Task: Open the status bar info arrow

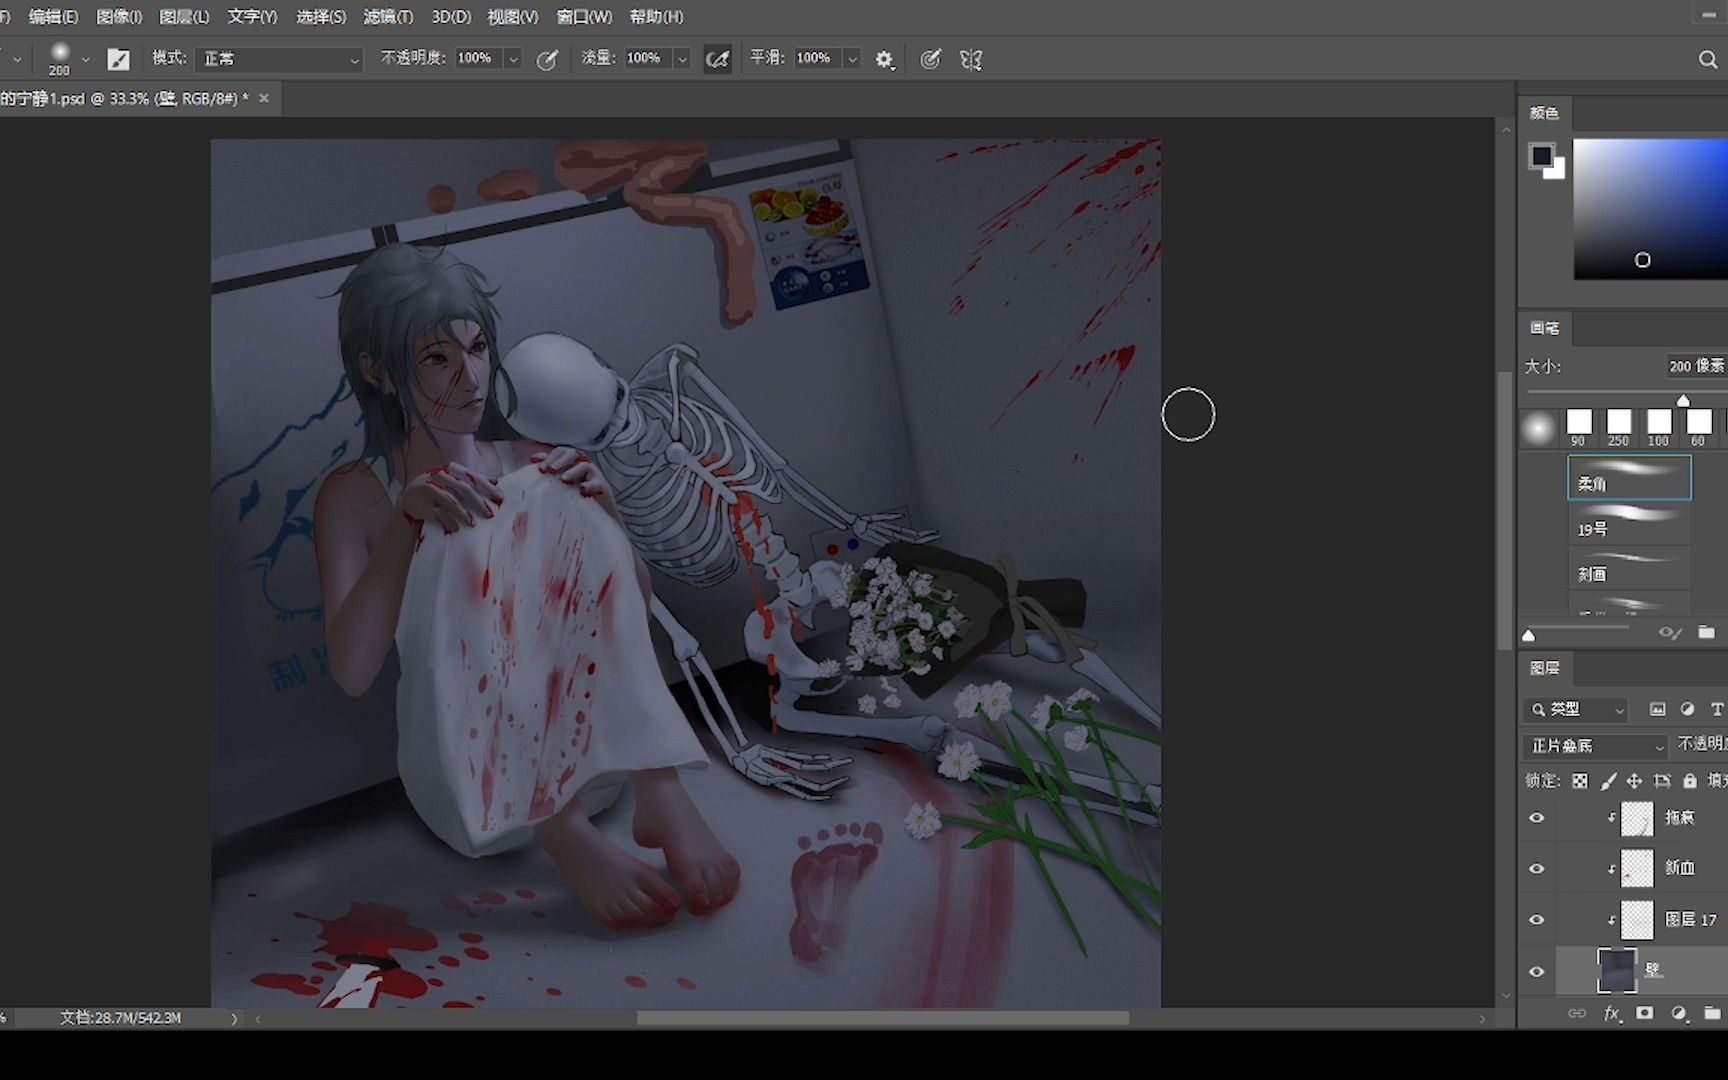Action: pyautogui.click(x=235, y=1019)
